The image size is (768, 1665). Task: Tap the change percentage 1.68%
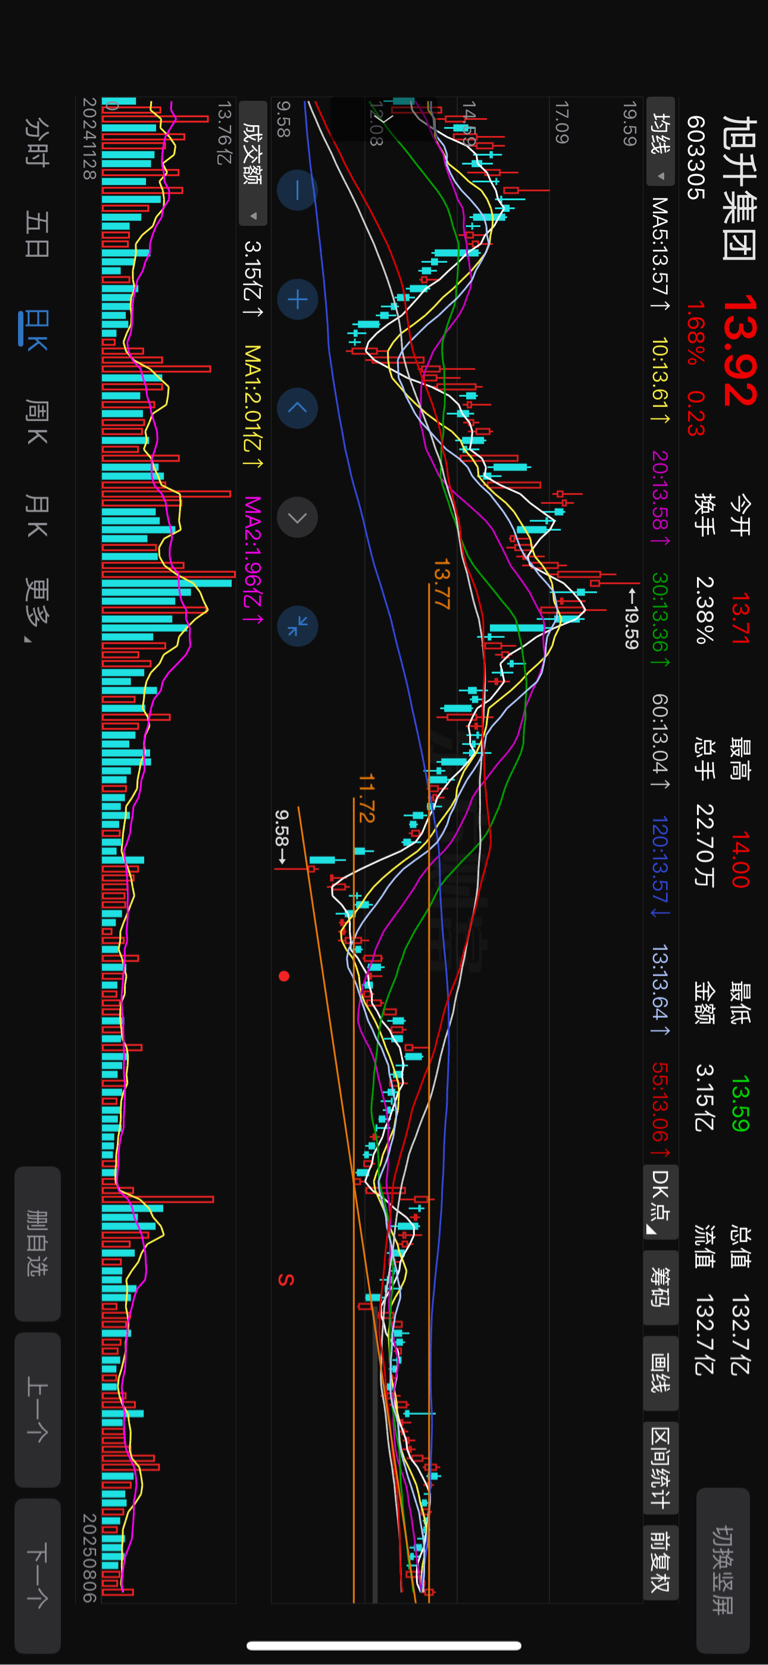(x=696, y=335)
